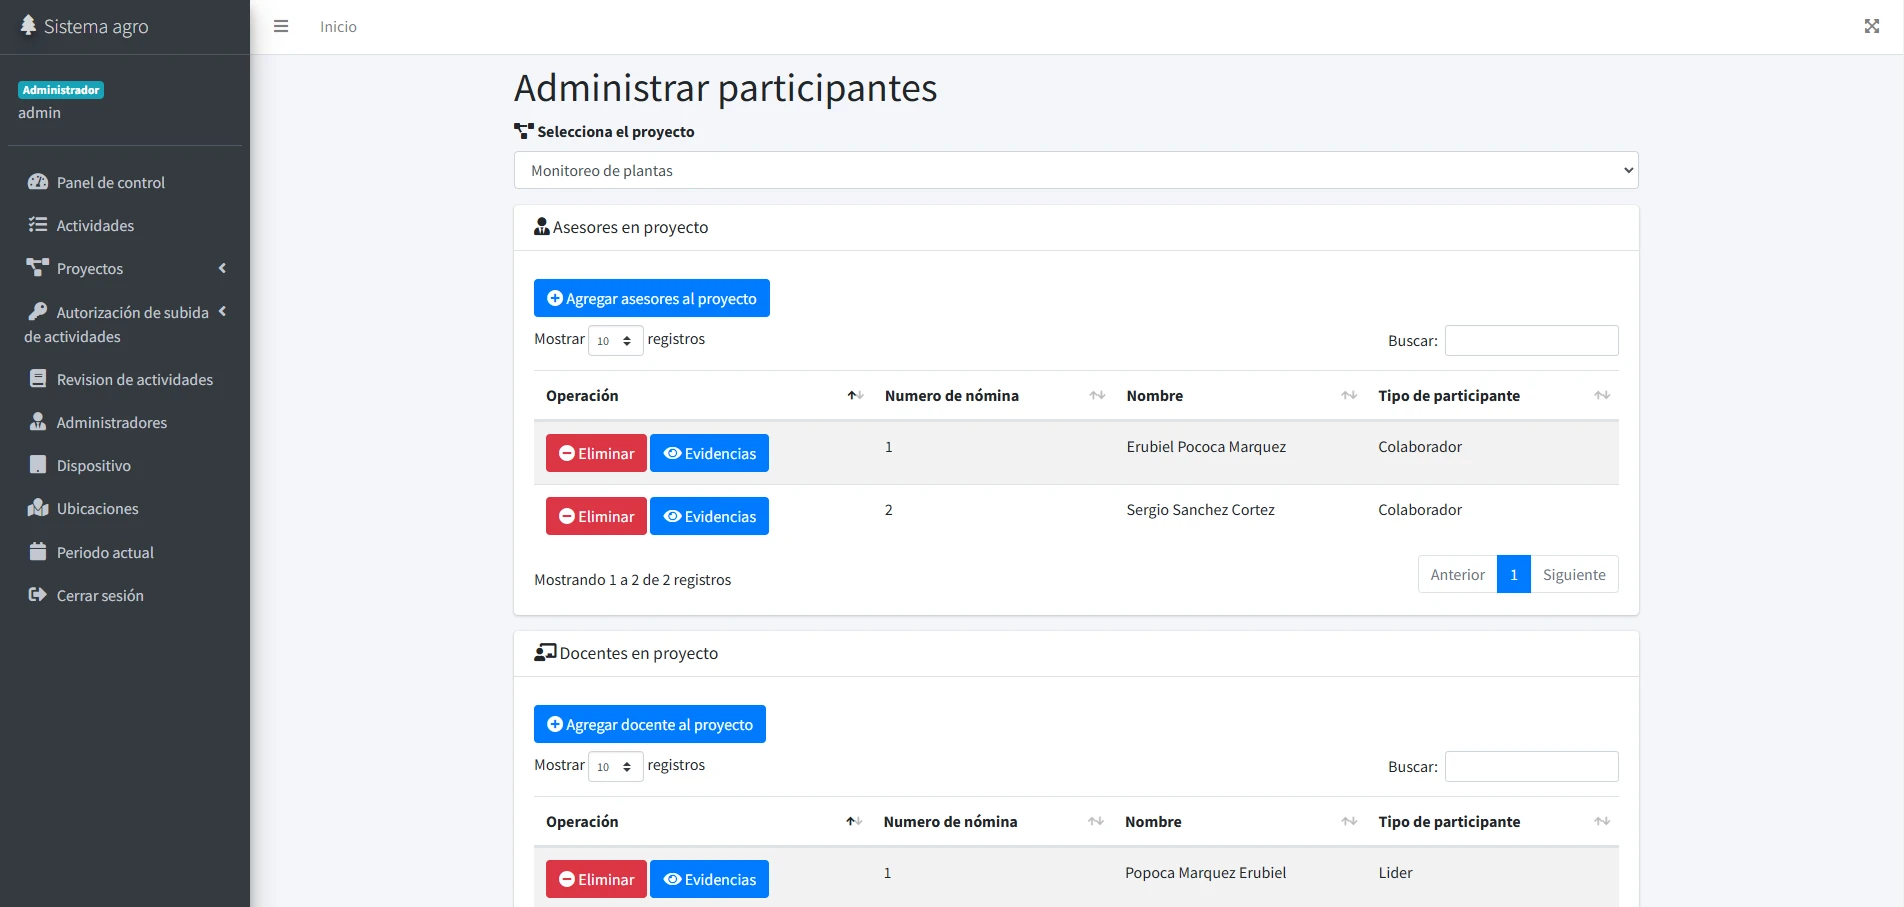Click the Autorización key icon
This screenshot has height=907, width=1904.
point(38,311)
